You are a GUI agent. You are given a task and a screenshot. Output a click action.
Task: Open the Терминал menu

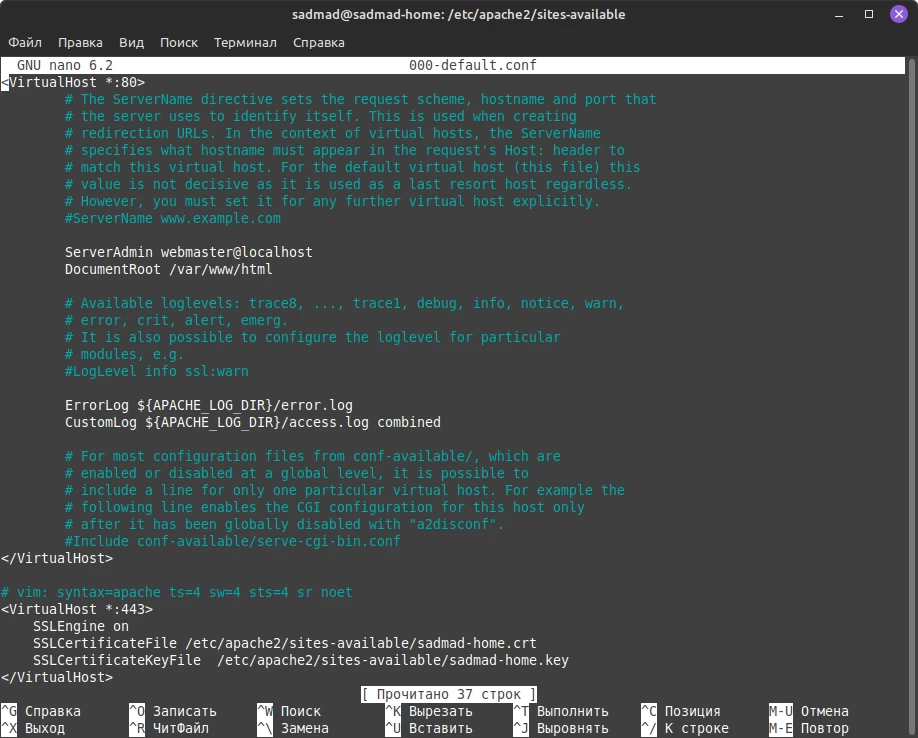click(x=245, y=43)
